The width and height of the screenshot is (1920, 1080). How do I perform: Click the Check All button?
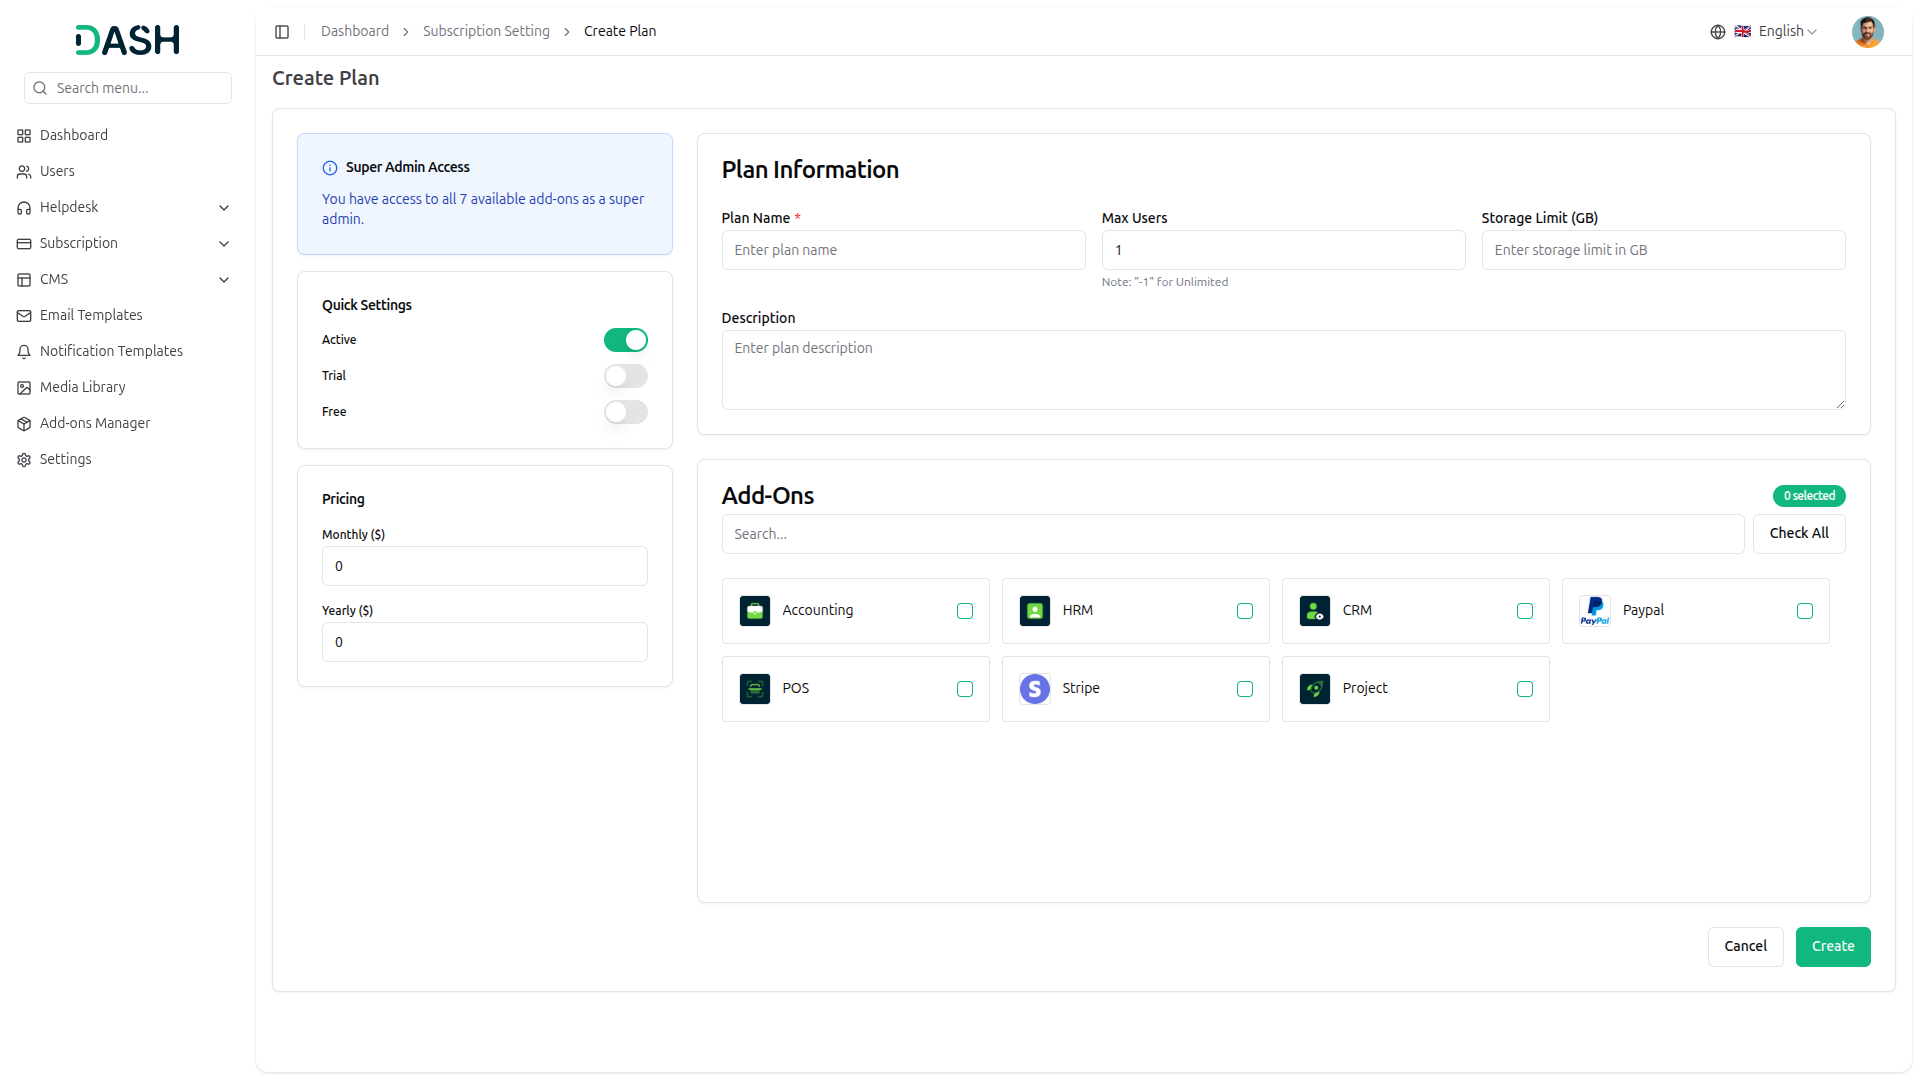pos(1799,533)
